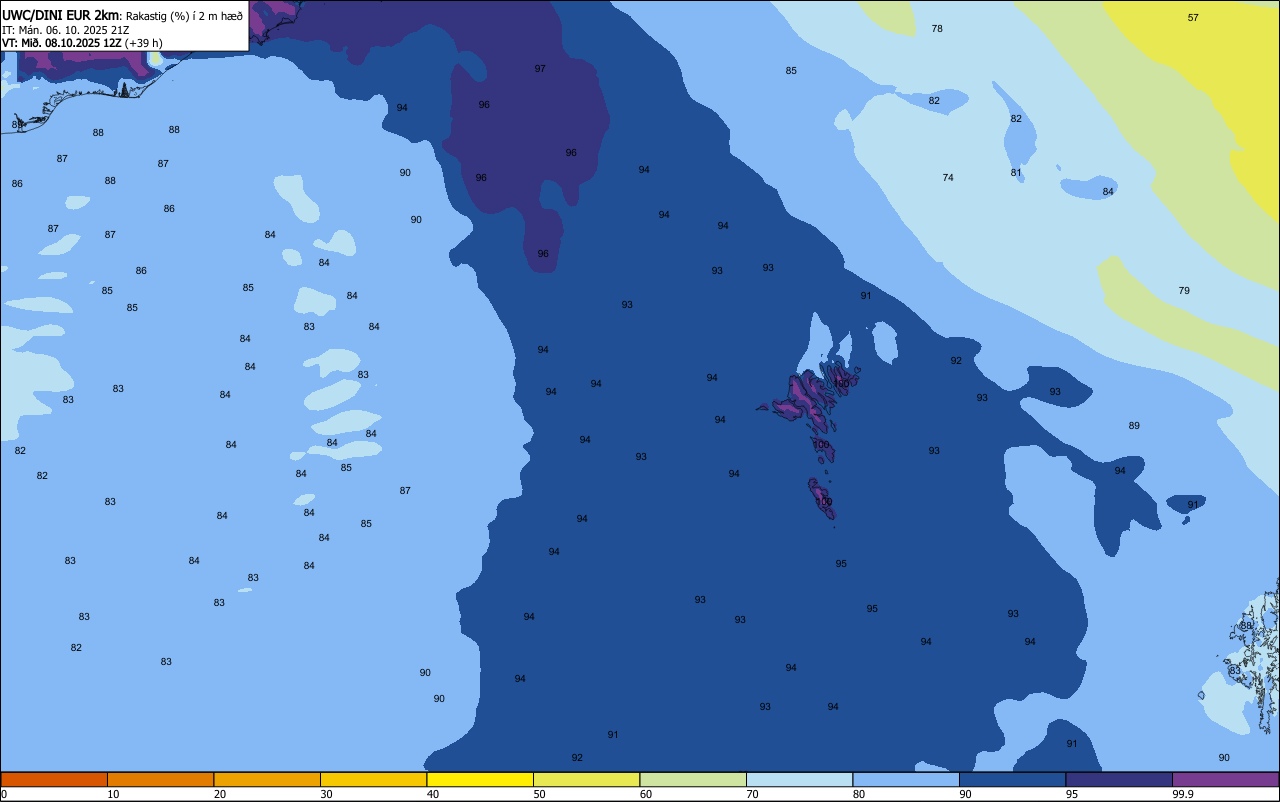This screenshot has width=1280, height=802.
Task: Select the value 97 in the indigo area
Action: (x=540, y=69)
